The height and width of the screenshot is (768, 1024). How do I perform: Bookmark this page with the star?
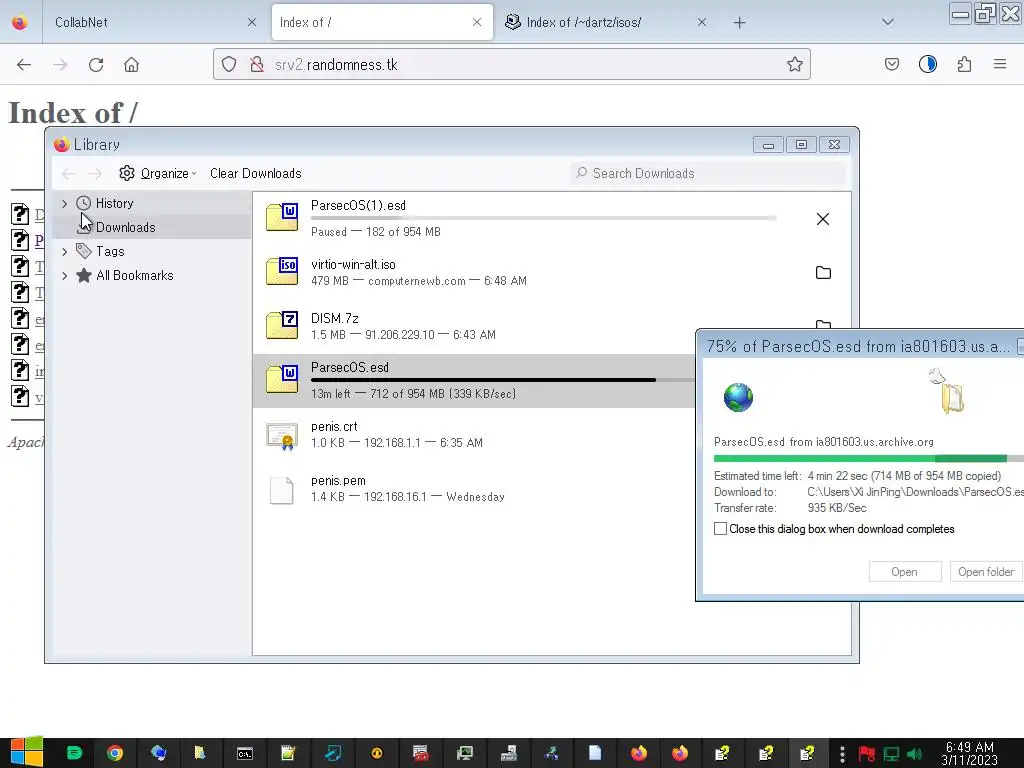(794, 64)
